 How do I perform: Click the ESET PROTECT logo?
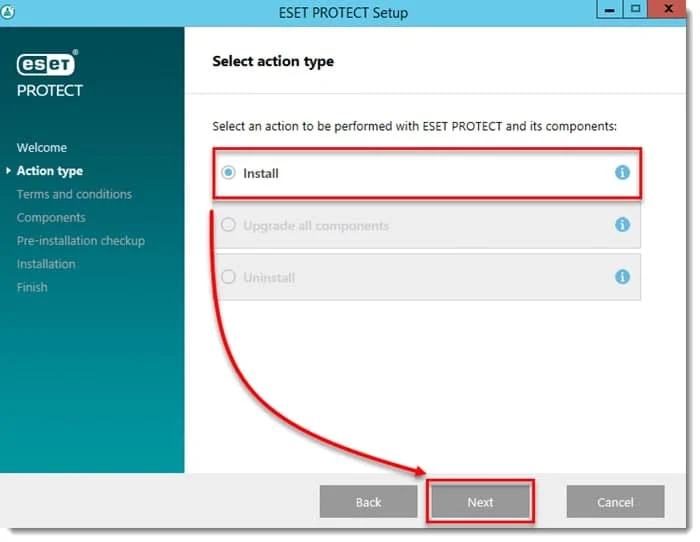click(49, 73)
